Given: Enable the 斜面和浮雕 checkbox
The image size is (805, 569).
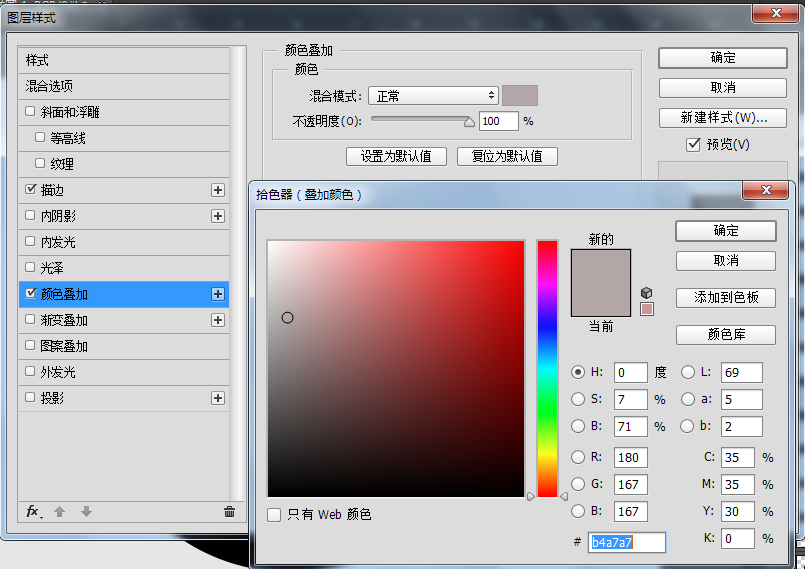Looking at the screenshot, I should pos(30,111).
